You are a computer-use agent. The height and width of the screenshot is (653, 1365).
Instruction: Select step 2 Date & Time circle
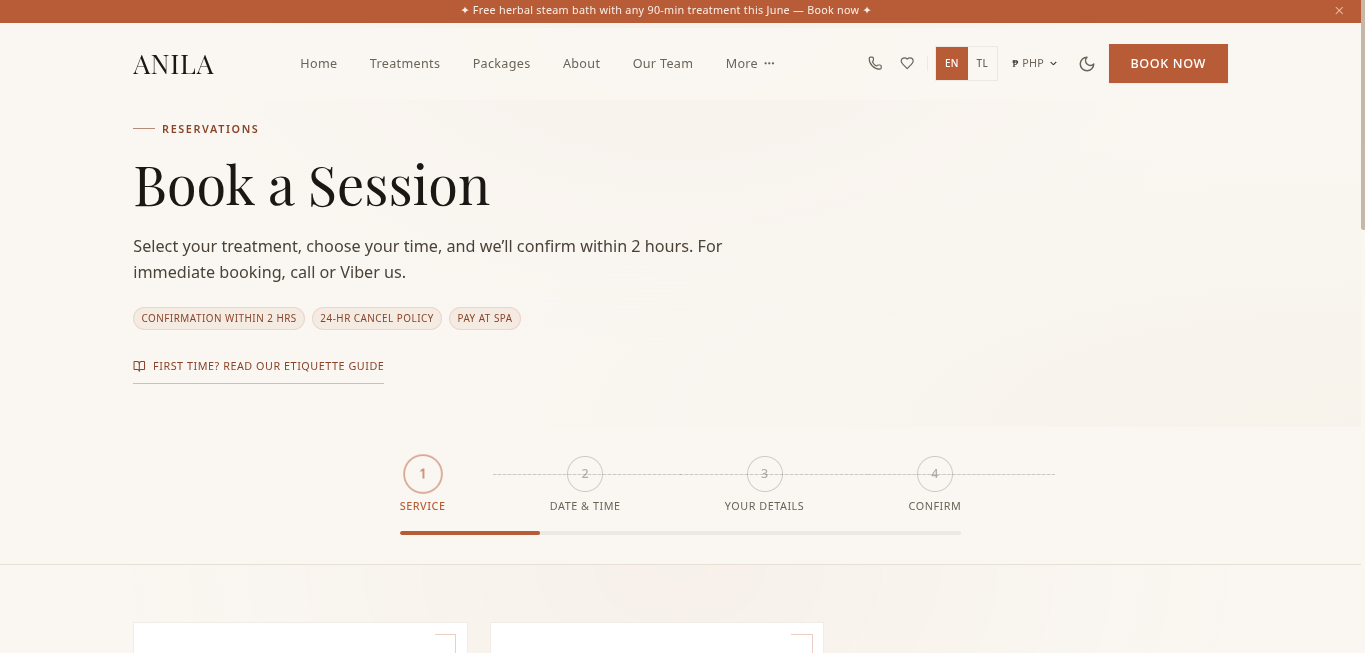click(585, 474)
